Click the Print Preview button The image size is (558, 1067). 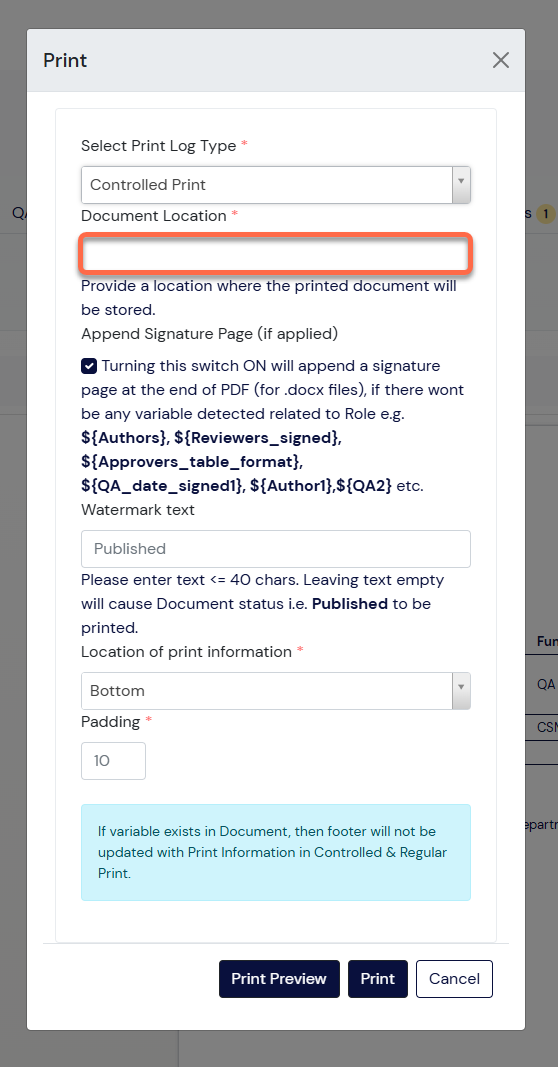[279, 979]
